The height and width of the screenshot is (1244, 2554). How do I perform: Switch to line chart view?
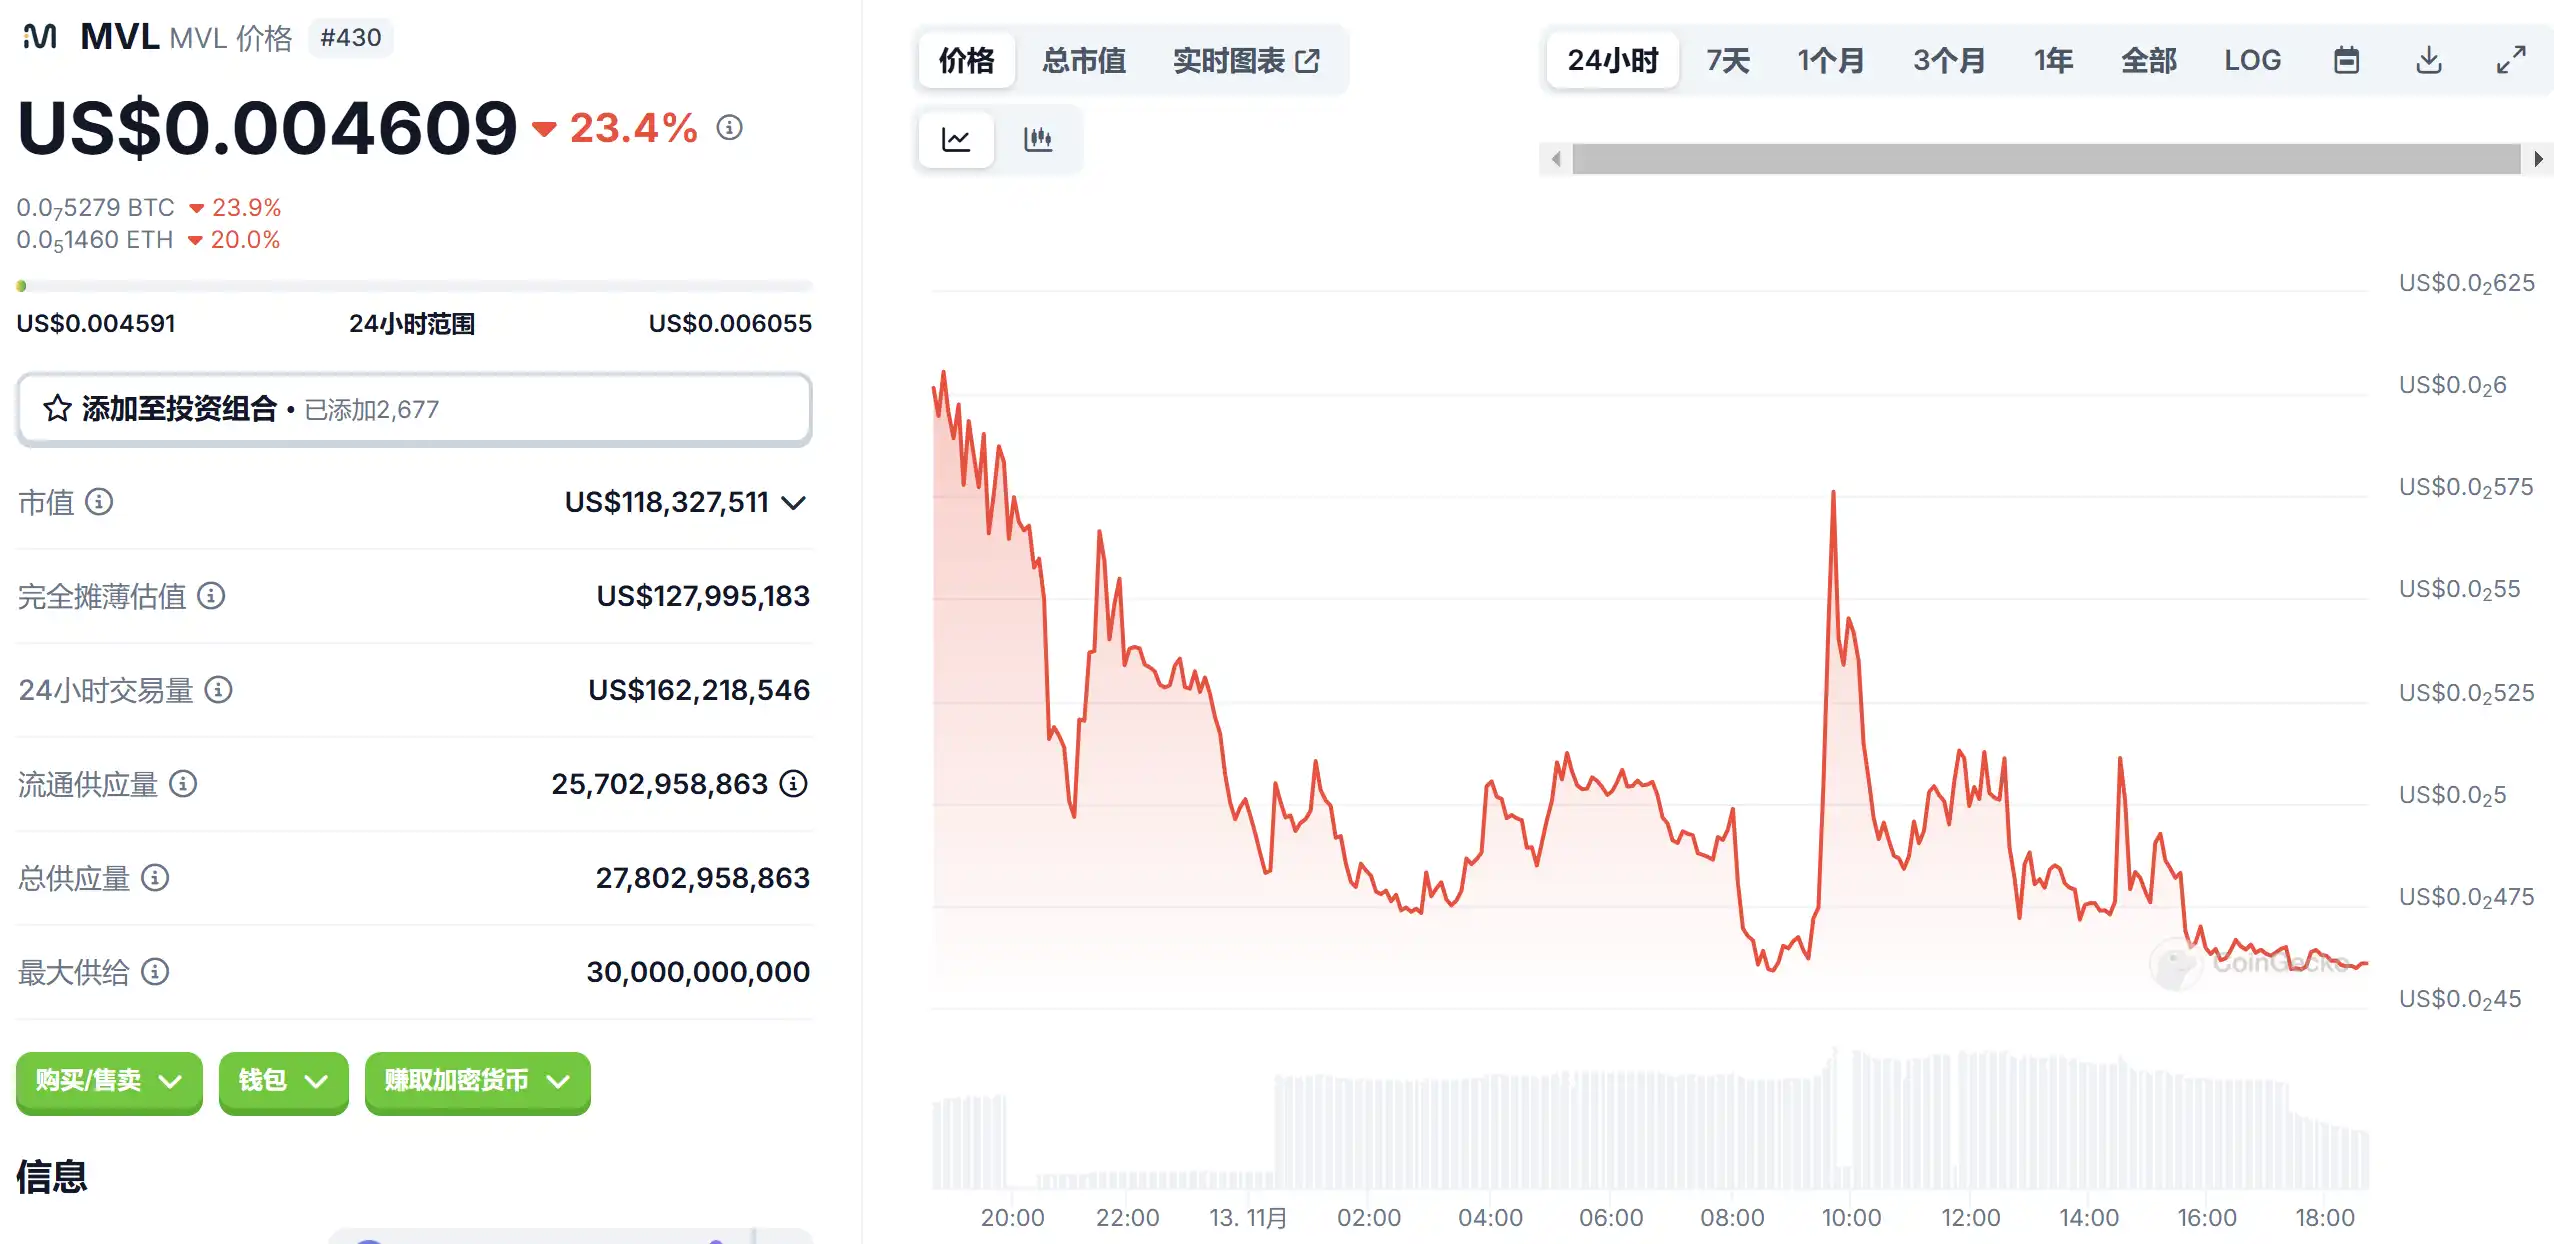click(956, 139)
